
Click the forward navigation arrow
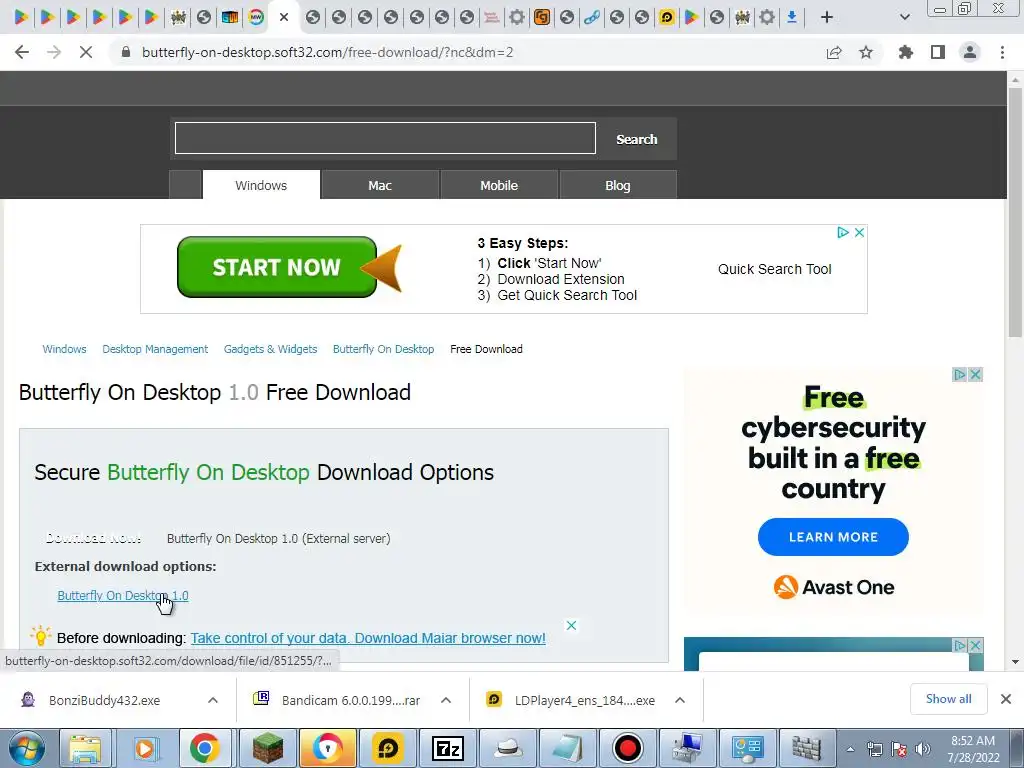(54, 52)
